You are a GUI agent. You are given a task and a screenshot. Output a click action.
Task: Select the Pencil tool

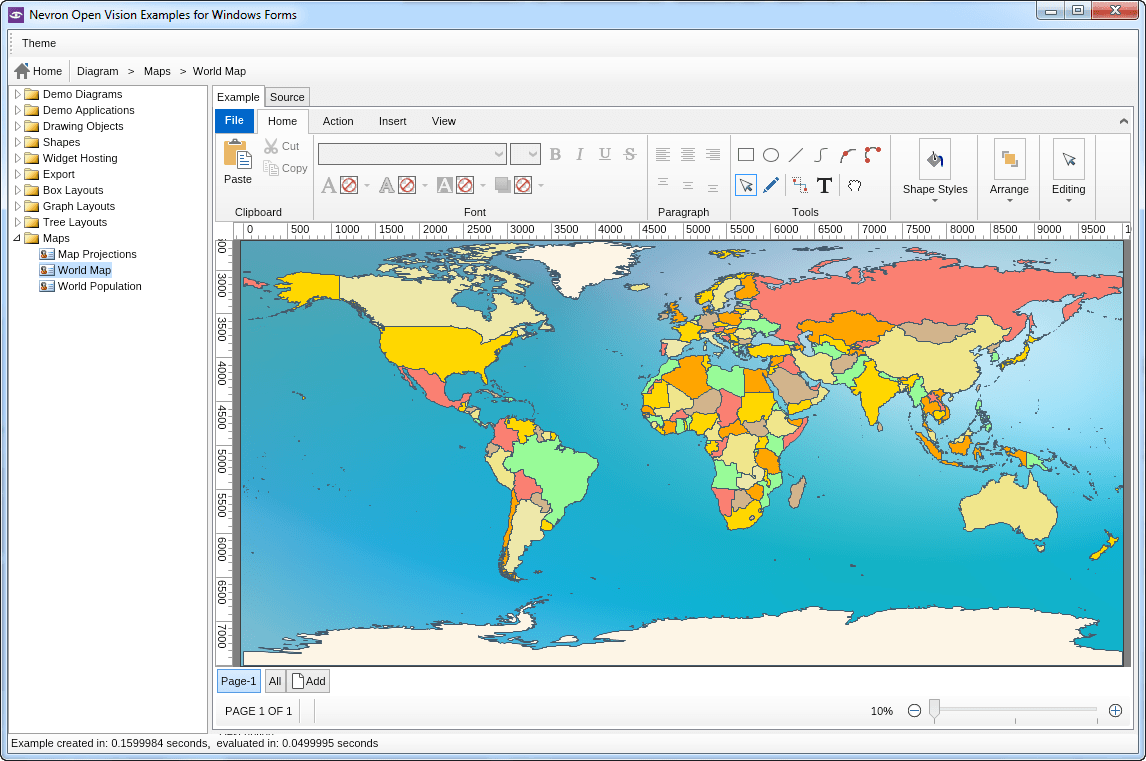771,185
